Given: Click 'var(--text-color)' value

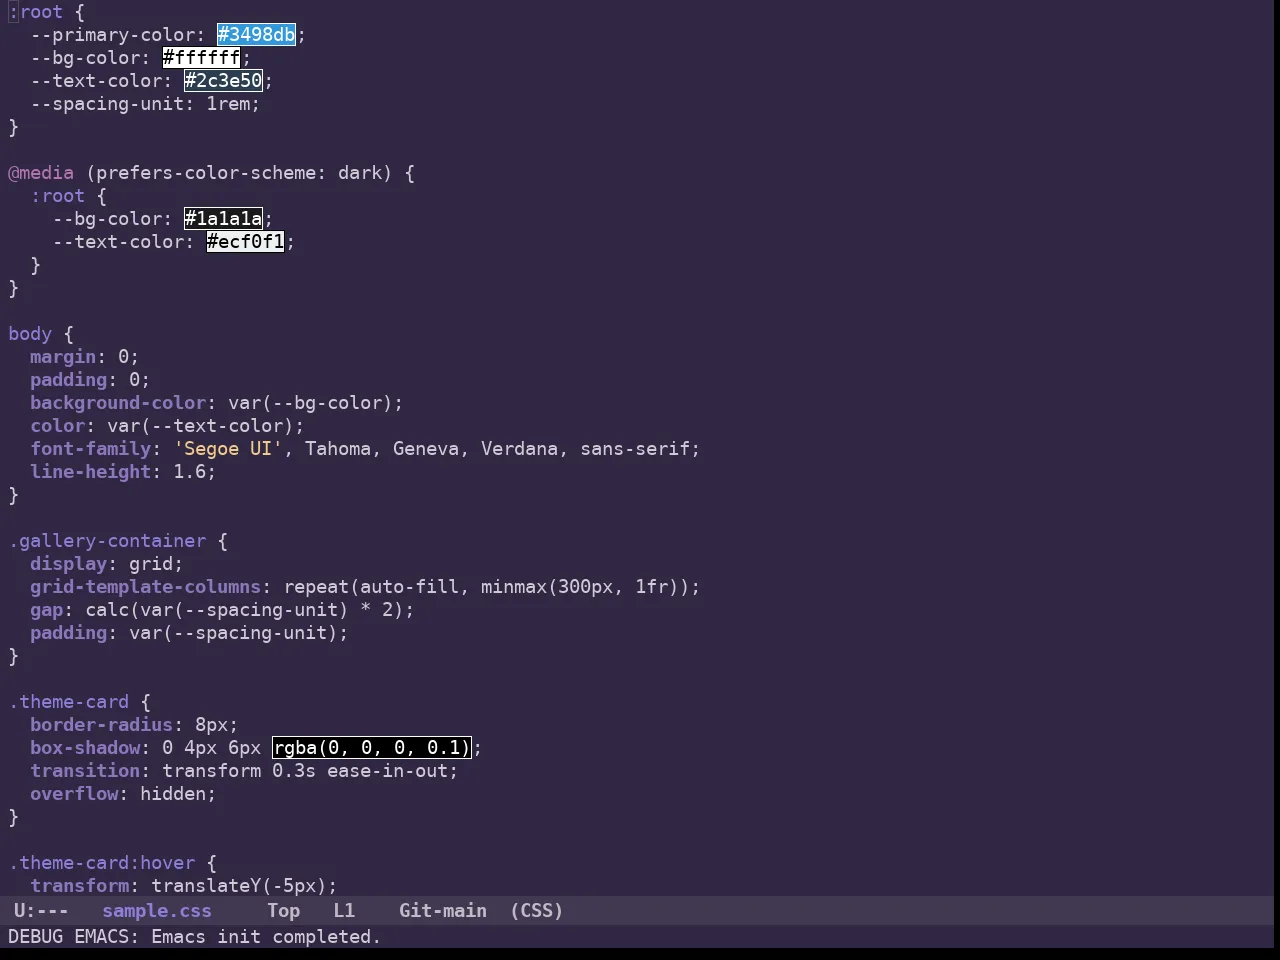Looking at the screenshot, I should coord(201,425).
